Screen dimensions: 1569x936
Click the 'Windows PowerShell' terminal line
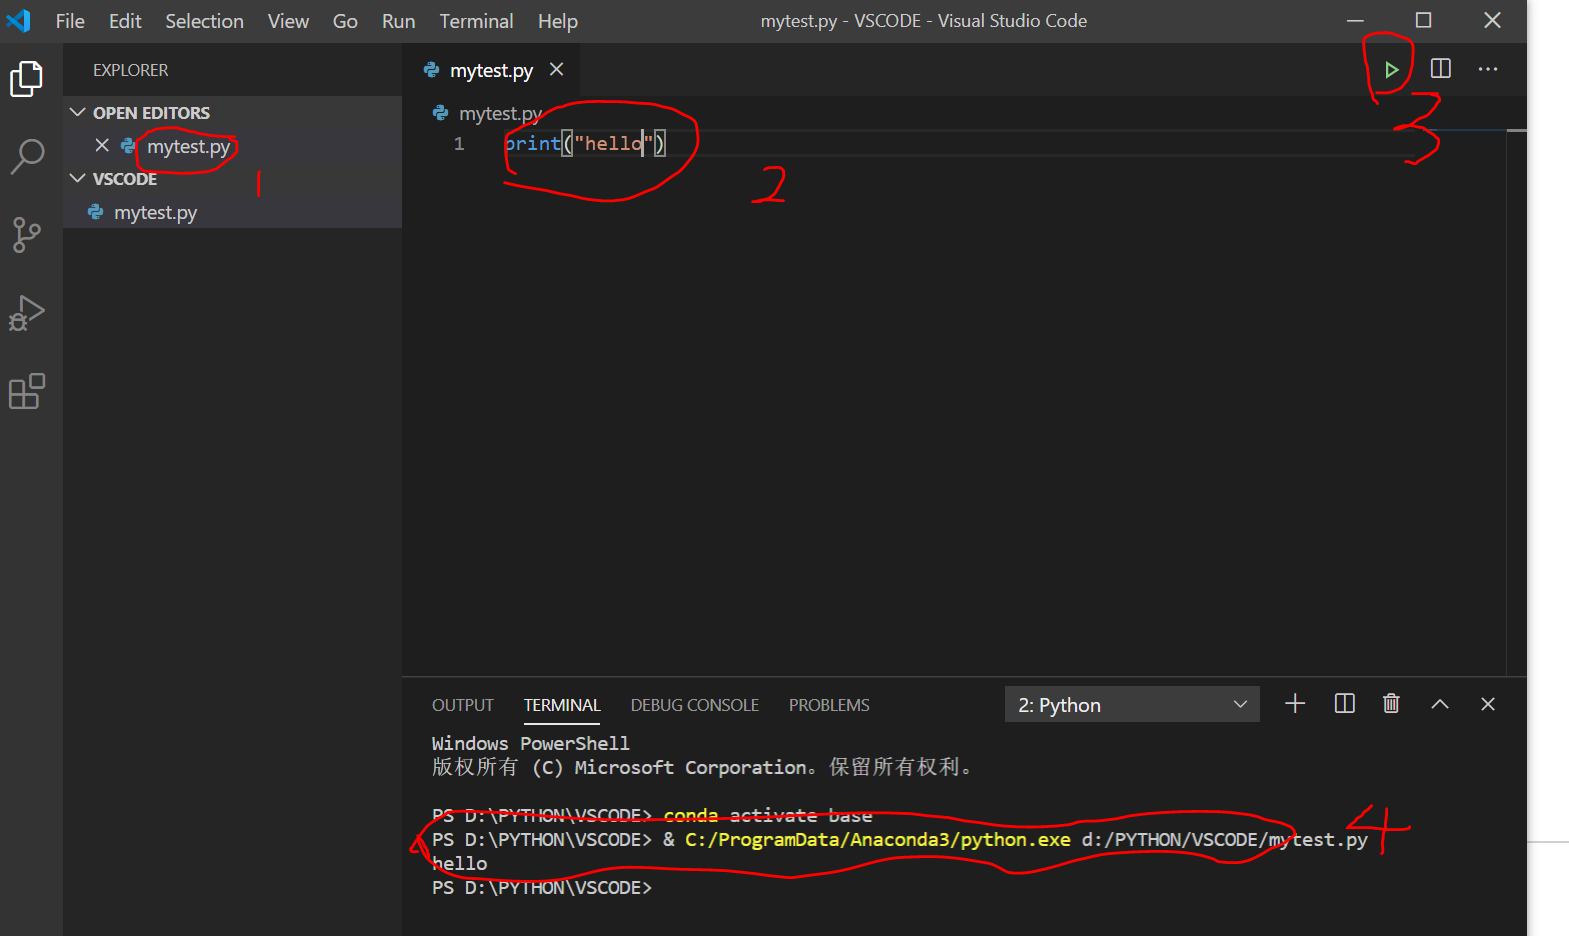(x=530, y=743)
